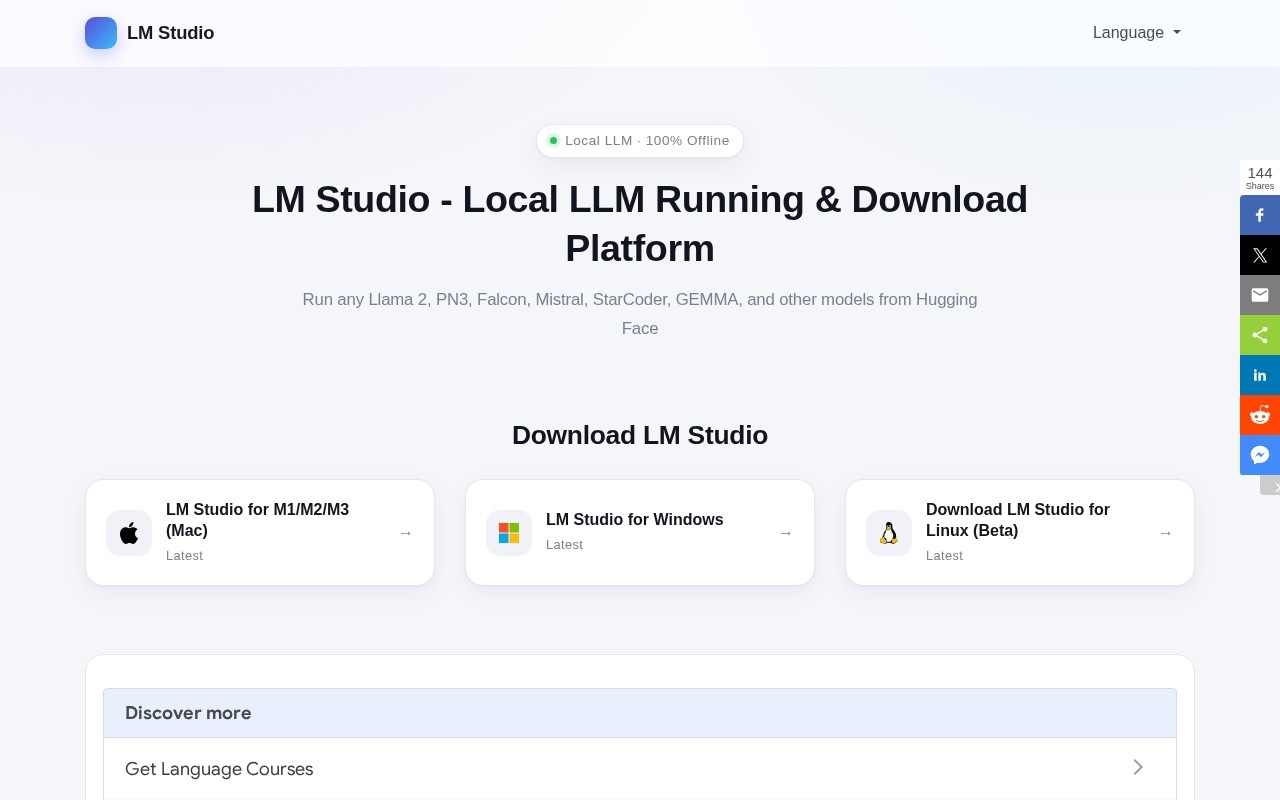Open Download LM Studio for Linux (Beta)
Viewport: 1280px width, 800px height.
pyautogui.click(x=1020, y=533)
